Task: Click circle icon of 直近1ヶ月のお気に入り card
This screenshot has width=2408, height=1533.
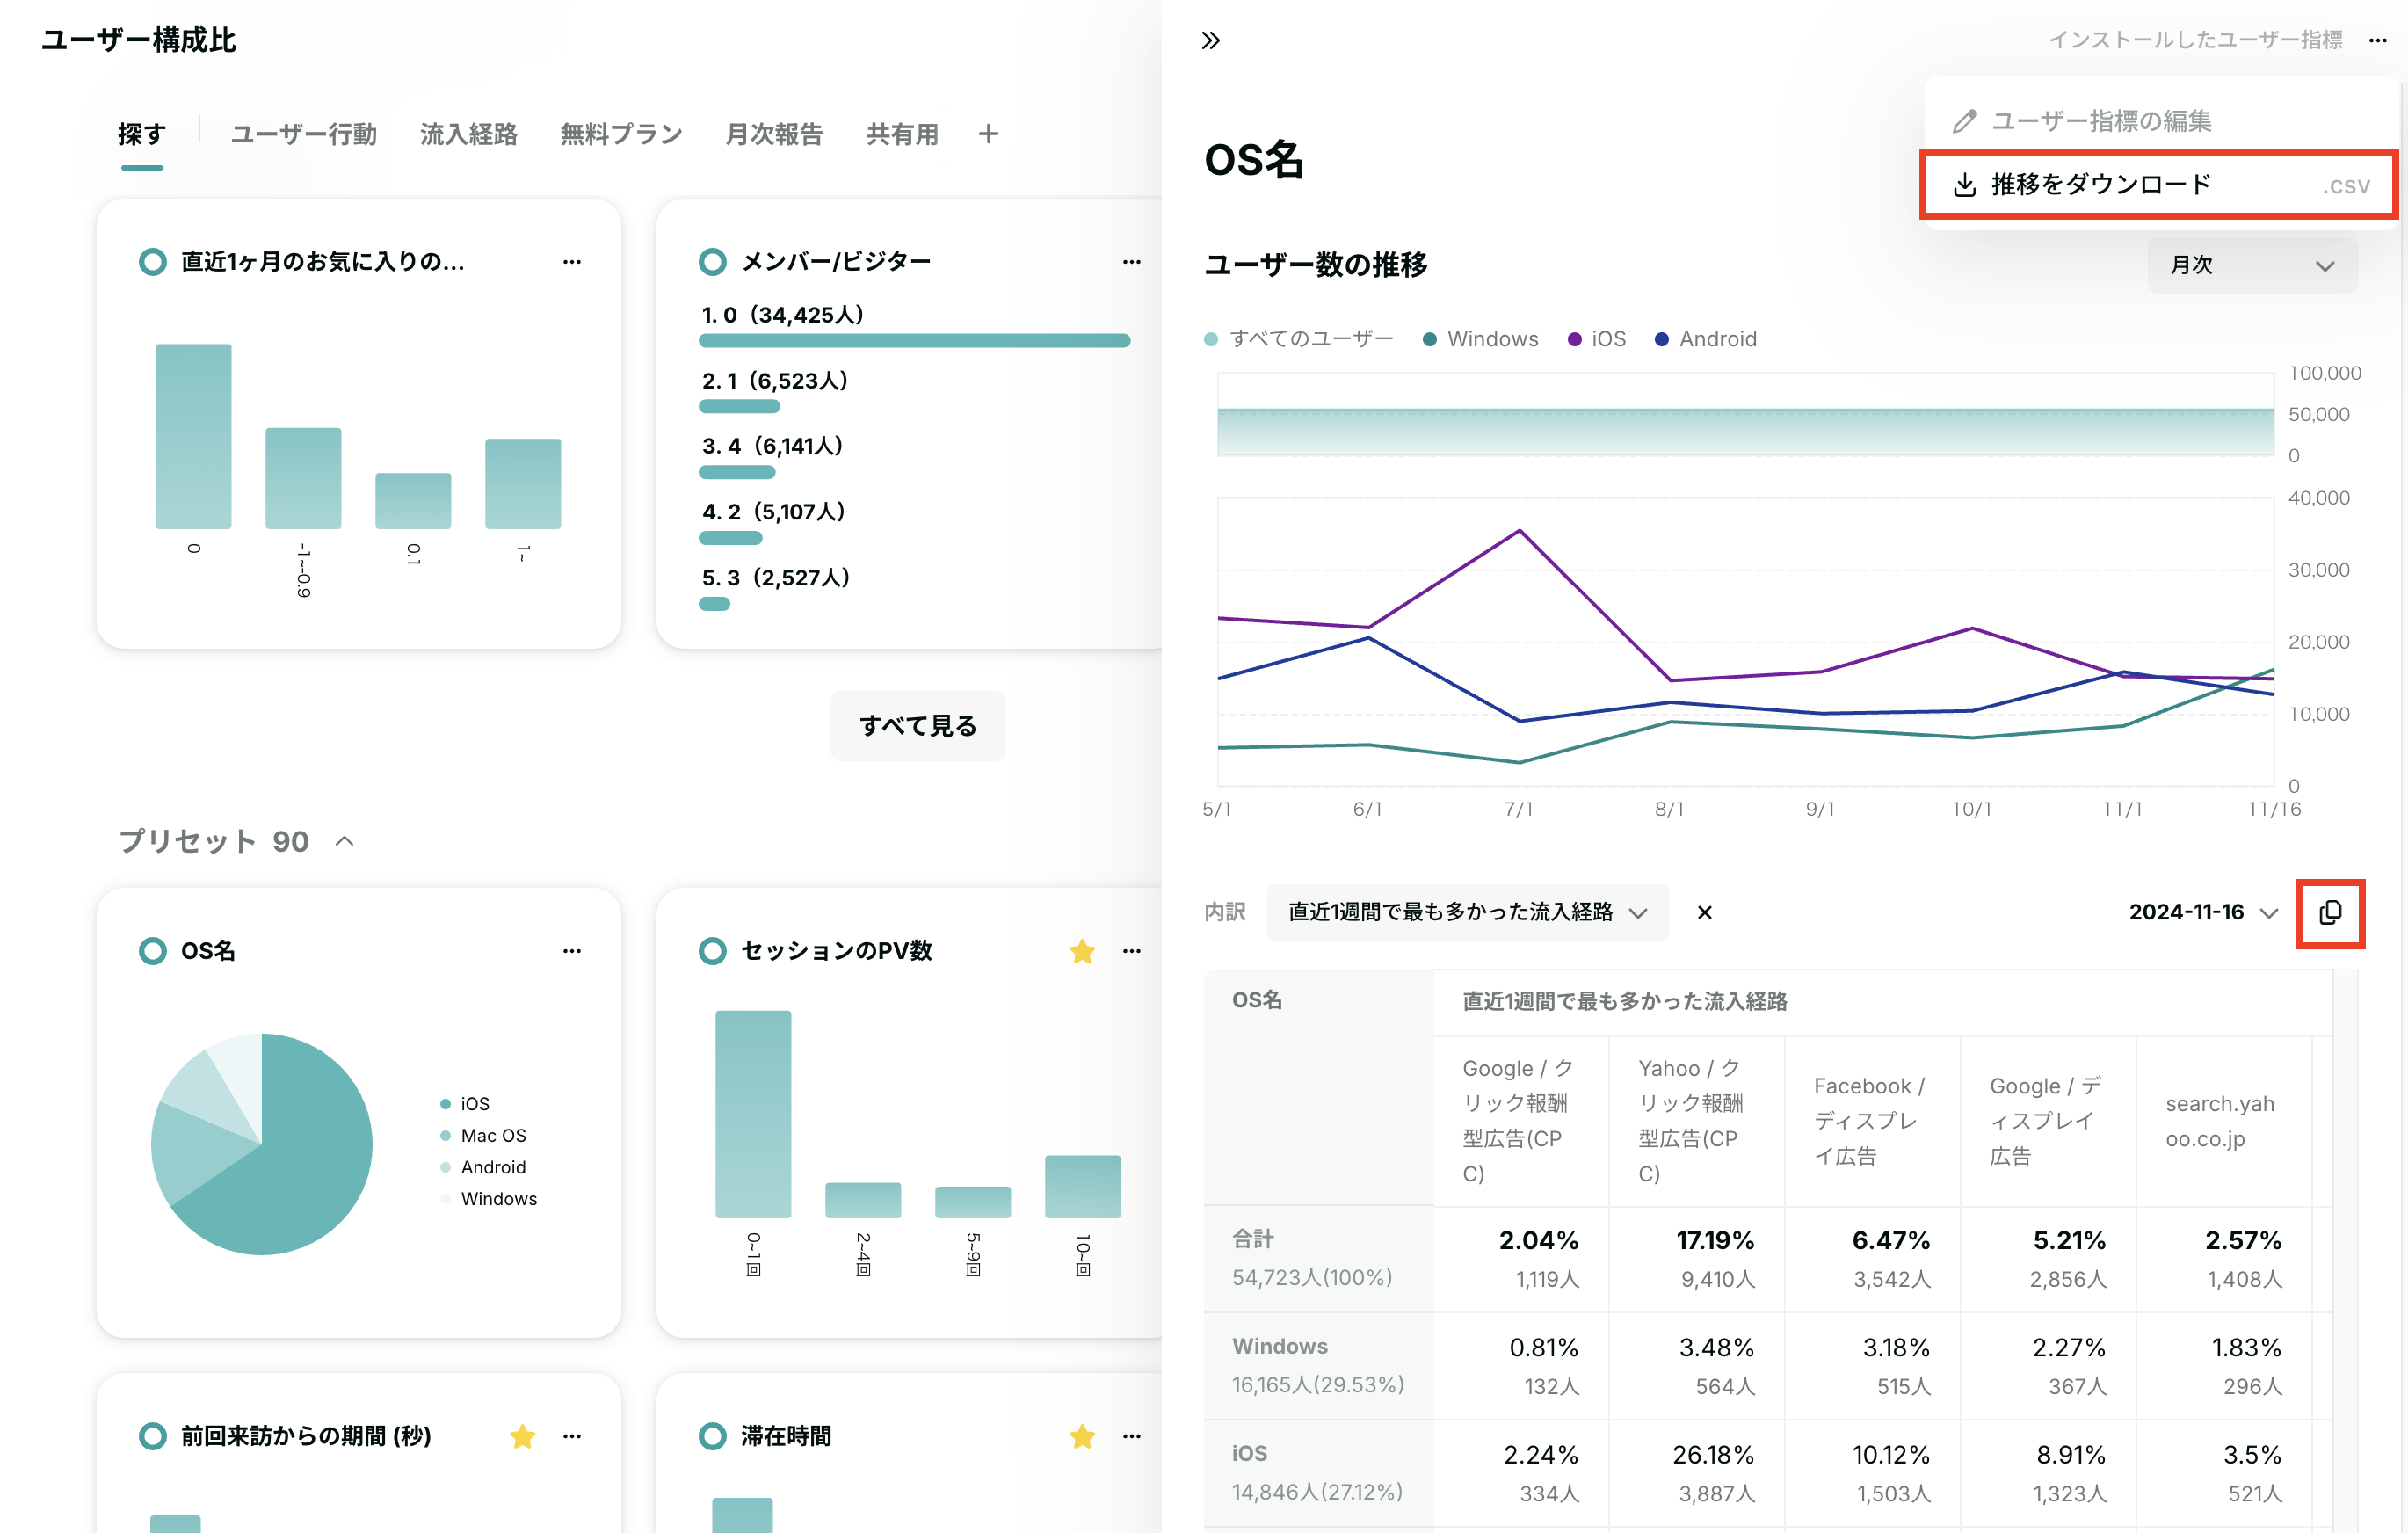Action: [x=152, y=262]
